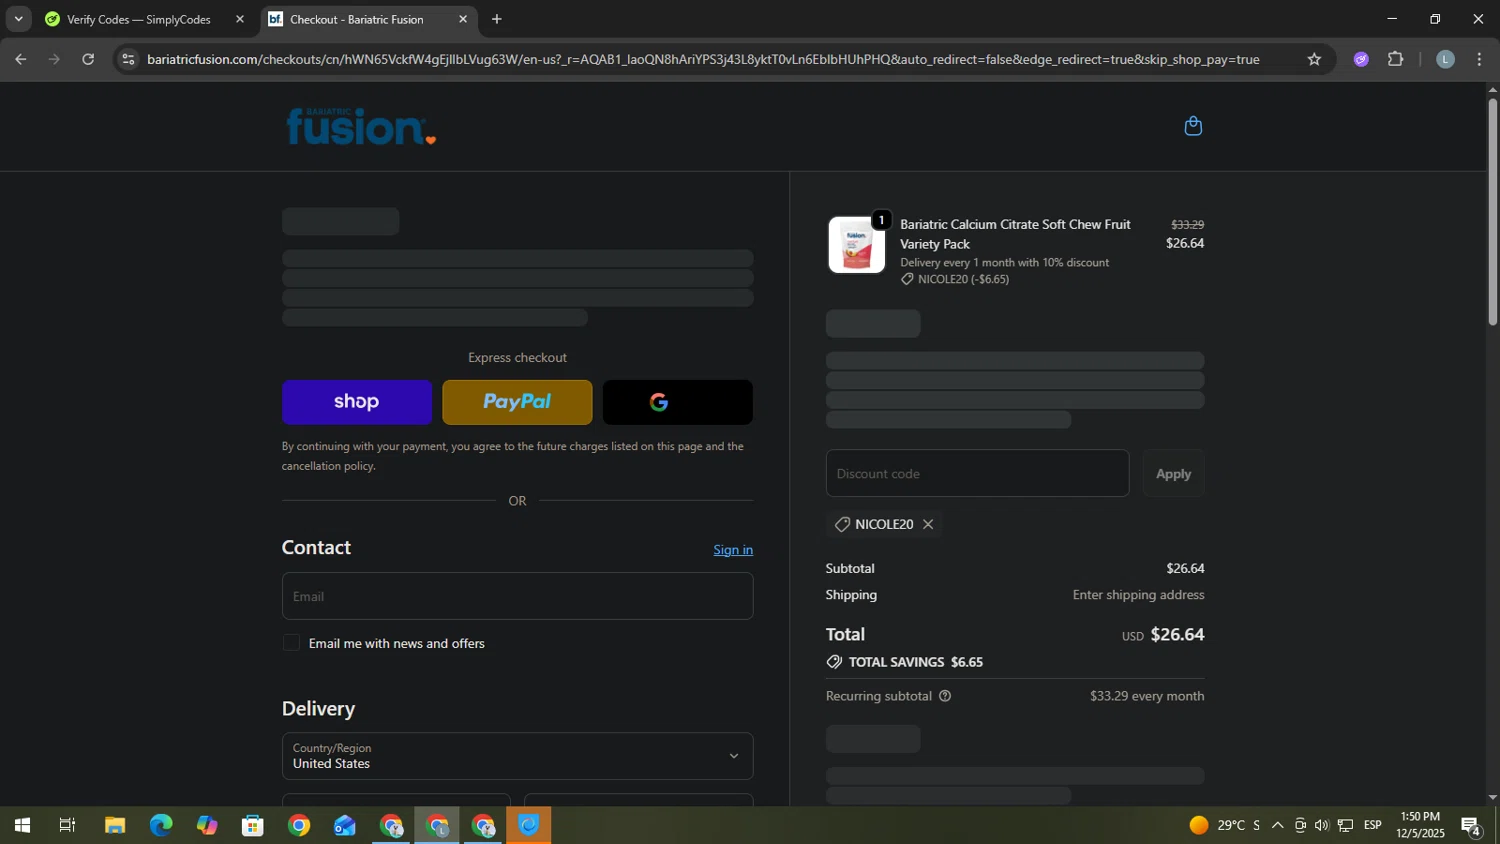The image size is (1500, 844).
Task: Open the 29°C weather widget
Action: click(x=1224, y=826)
